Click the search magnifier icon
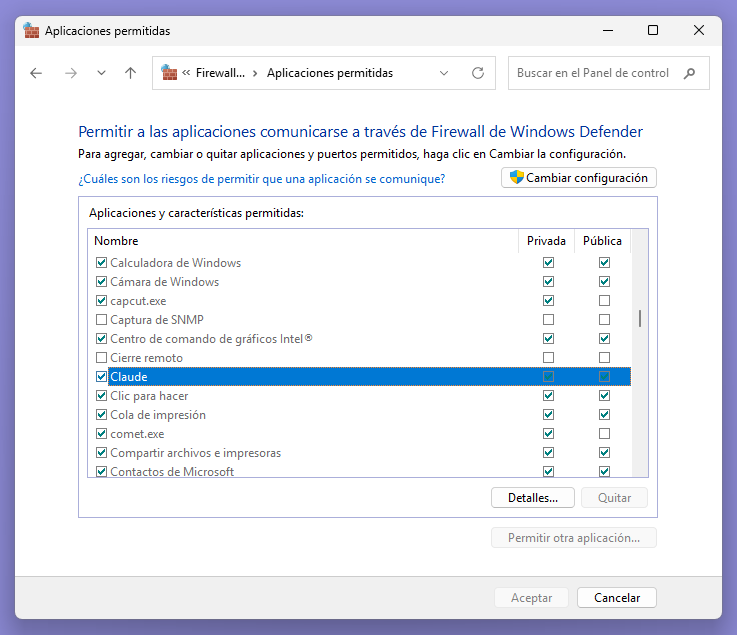The width and height of the screenshot is (737, 635). click(x=689, y=73)
